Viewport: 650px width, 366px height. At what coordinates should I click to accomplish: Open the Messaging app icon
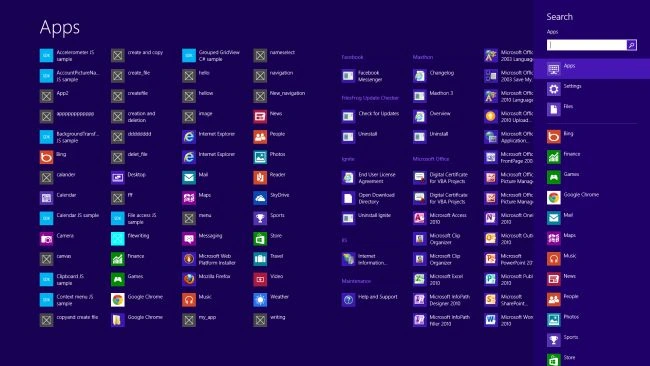(189, 239)
